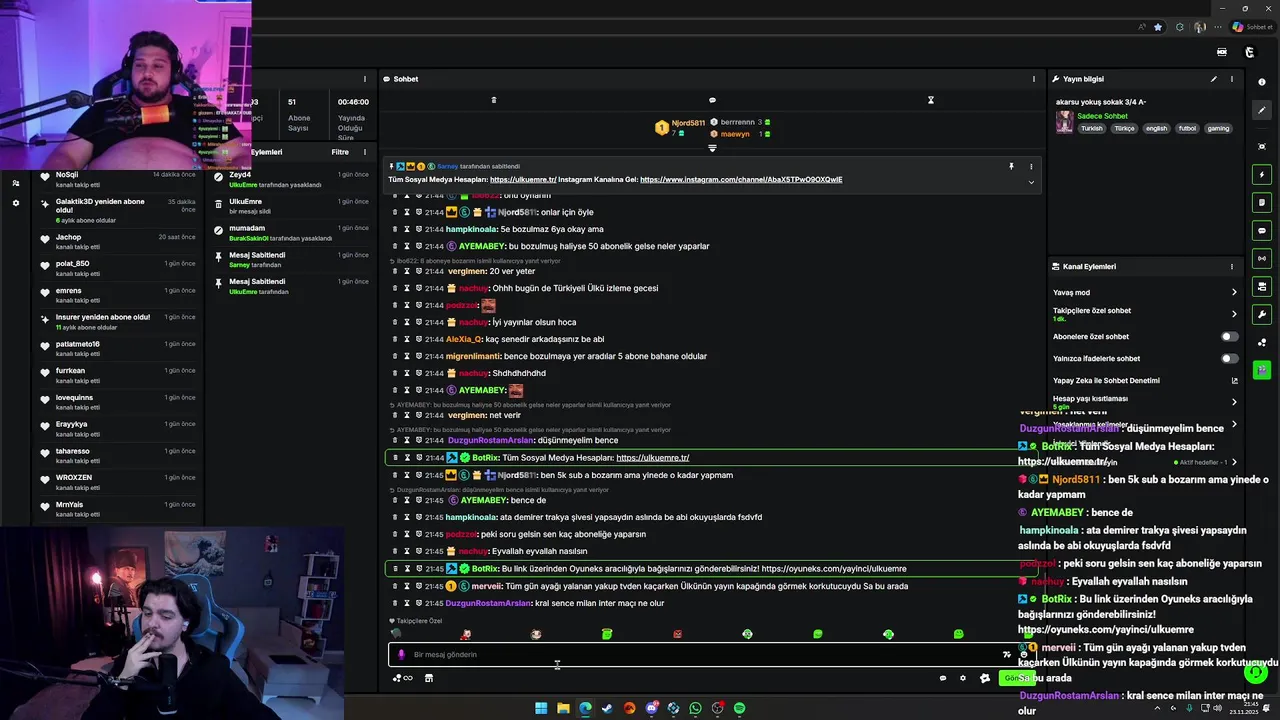Toggle Yalnızca ifadelerle sohbet switch
This screenshot has width=1280, height=720.
[x=1229, y=358]
